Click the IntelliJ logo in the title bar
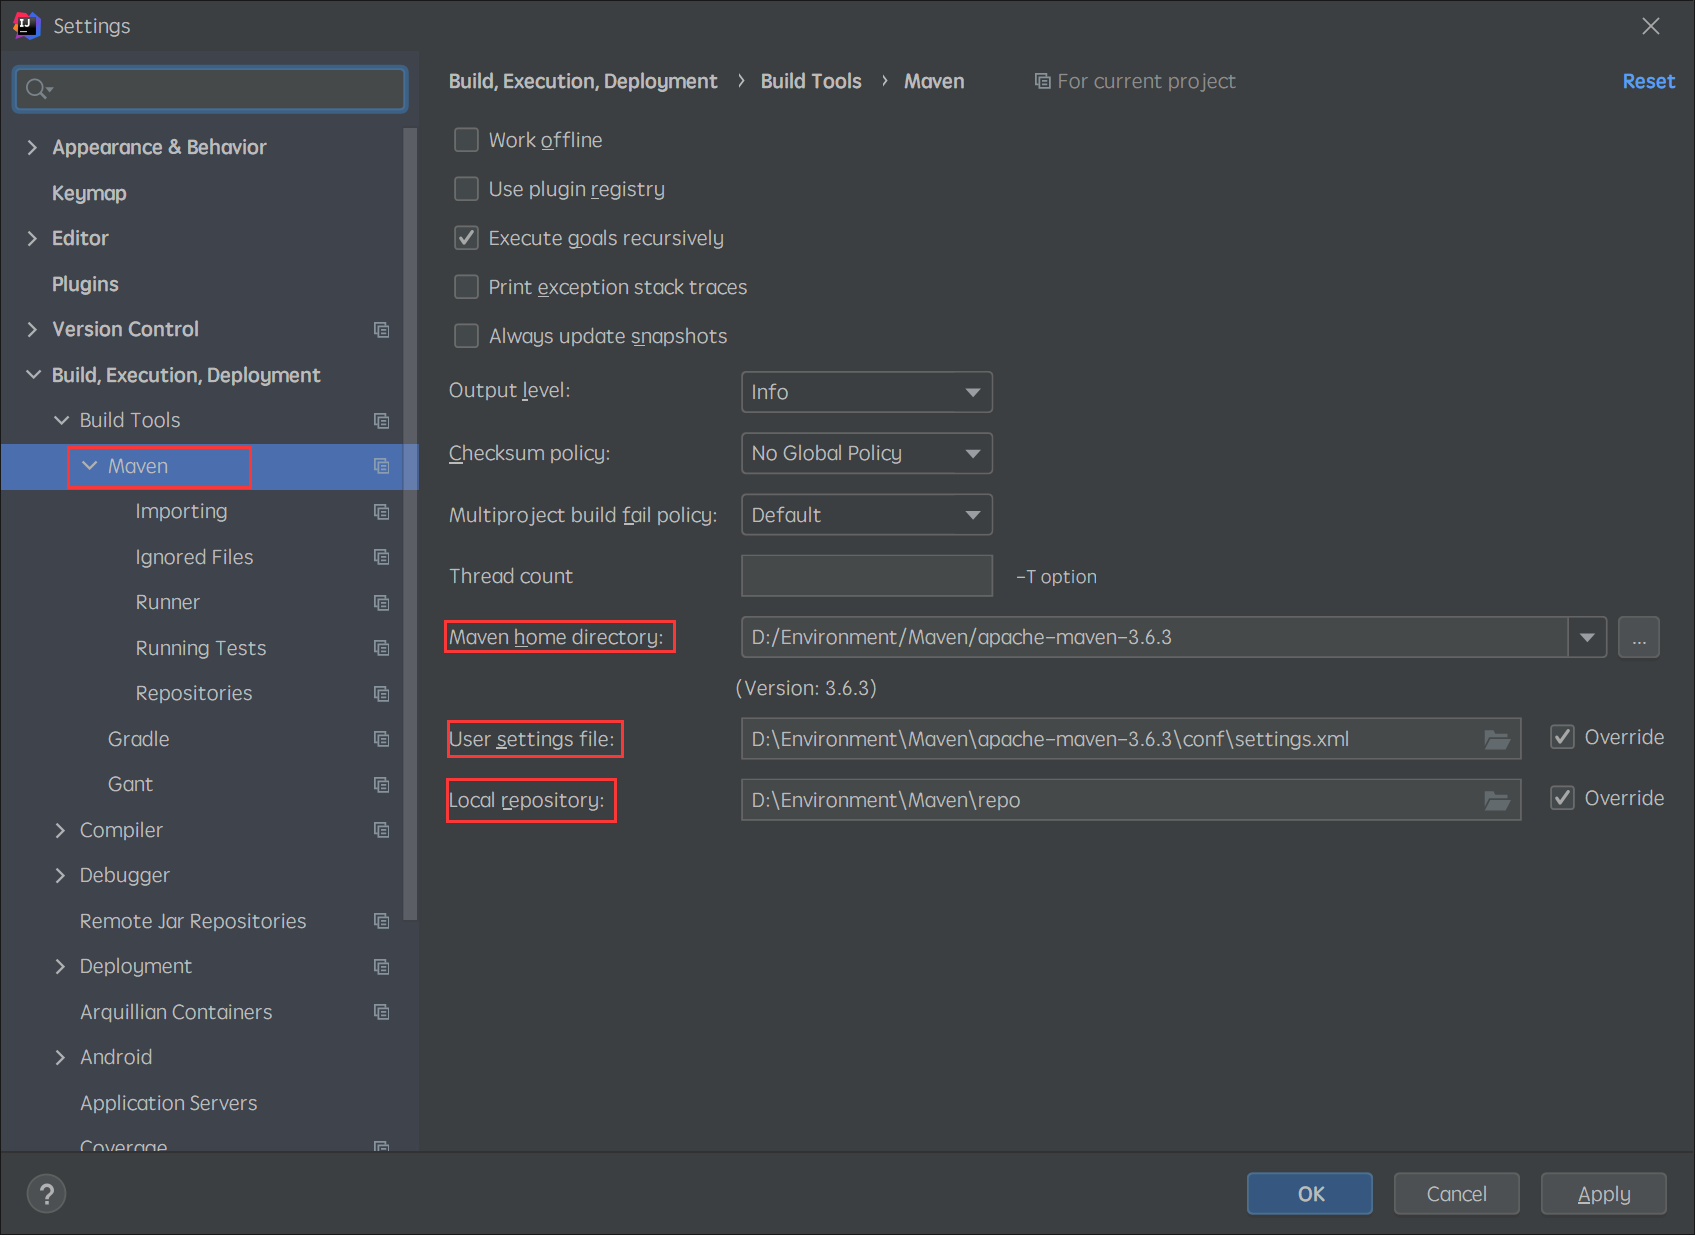The image size is (1695, 1235). coord(27,25)
